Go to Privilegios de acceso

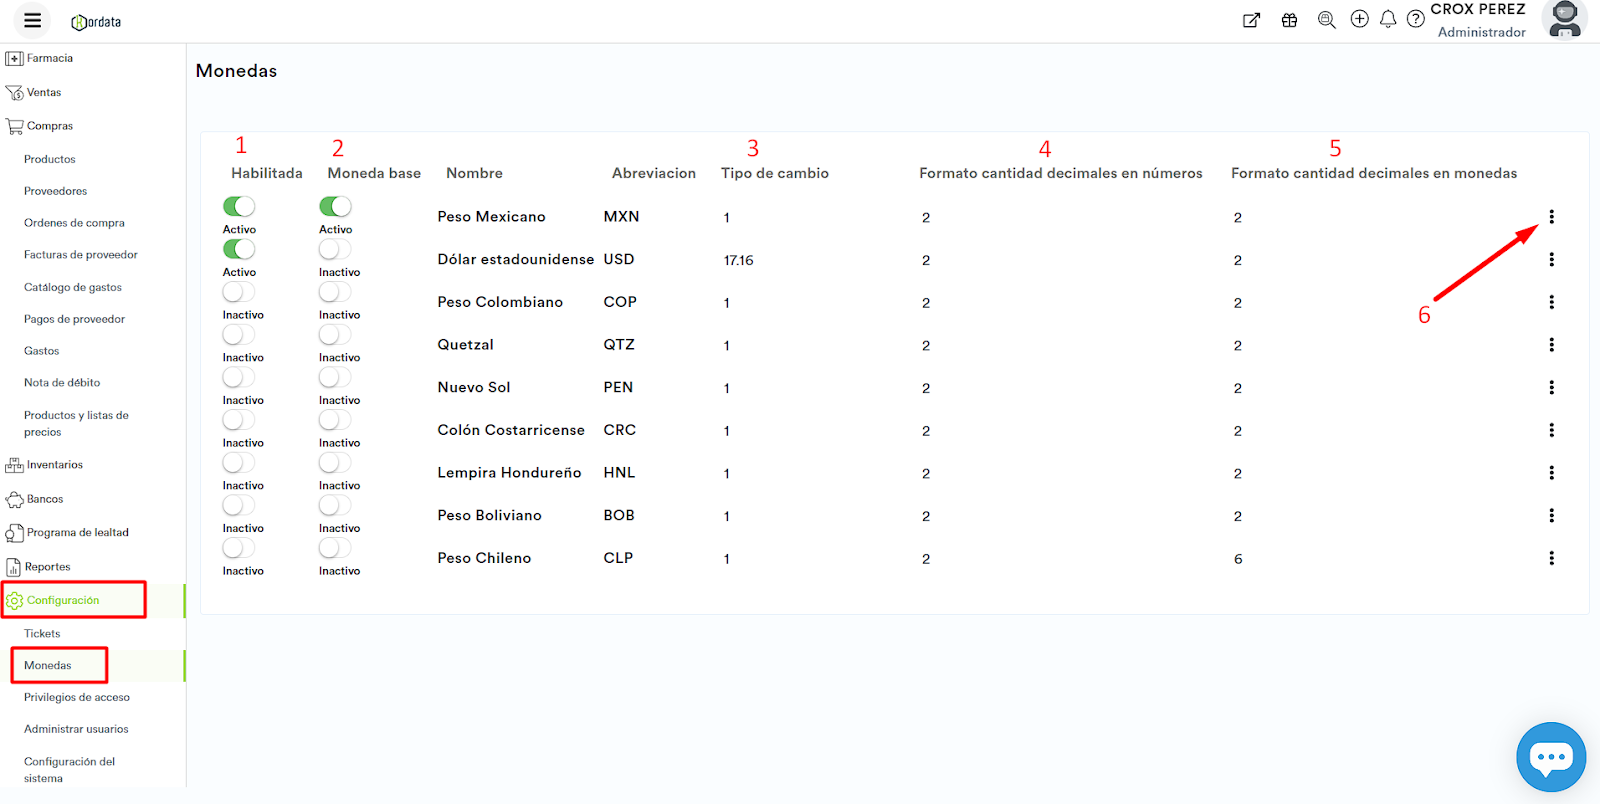(77, 697)
